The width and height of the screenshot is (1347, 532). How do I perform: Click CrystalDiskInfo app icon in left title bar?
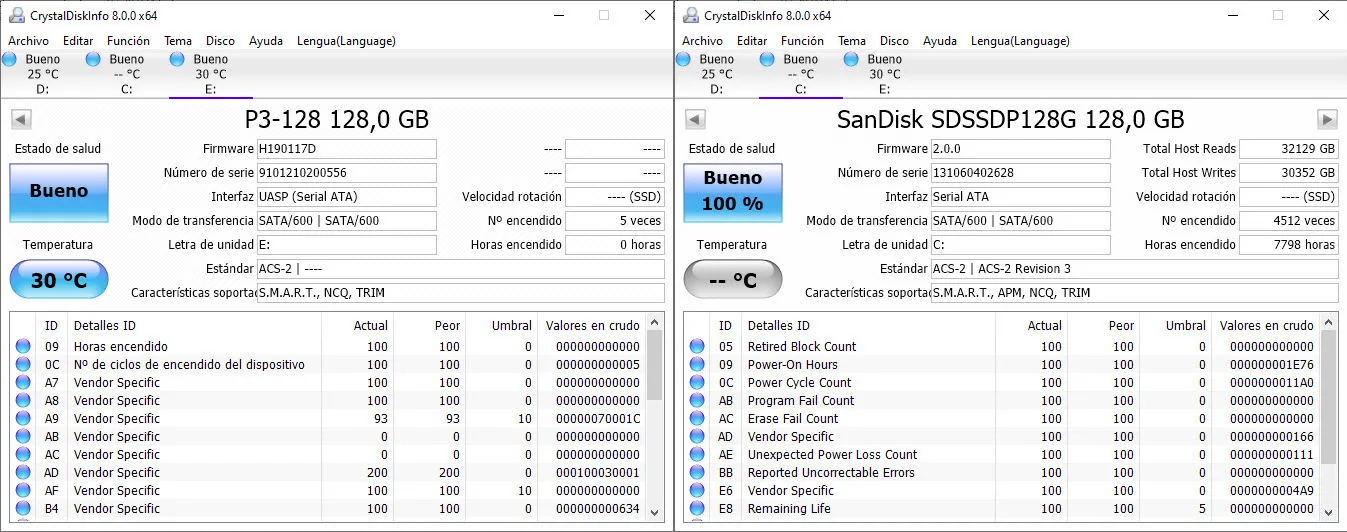(16, 15)
